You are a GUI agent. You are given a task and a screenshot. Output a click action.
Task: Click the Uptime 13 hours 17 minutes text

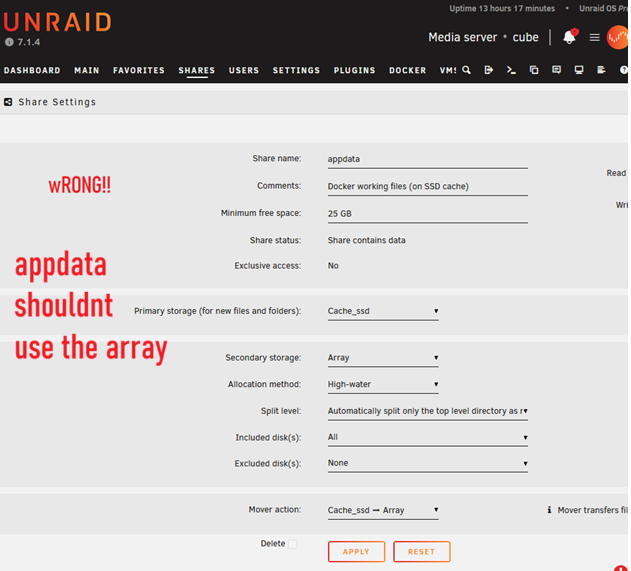point(502,8)
